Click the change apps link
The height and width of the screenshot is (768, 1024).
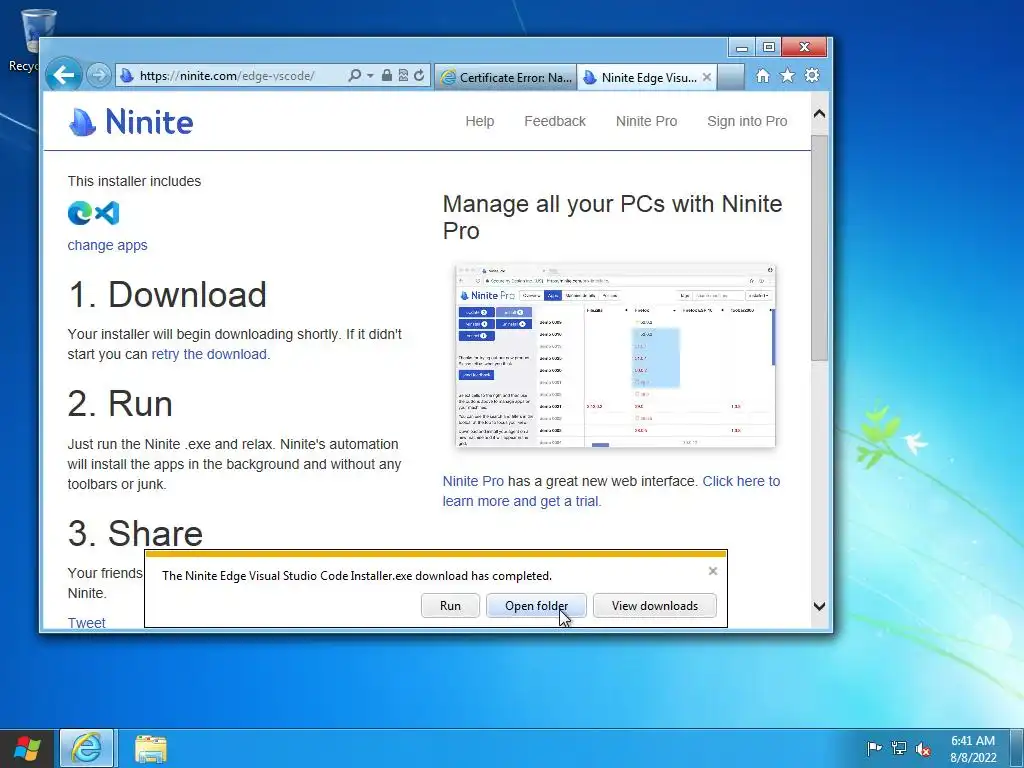coord(107,246)
